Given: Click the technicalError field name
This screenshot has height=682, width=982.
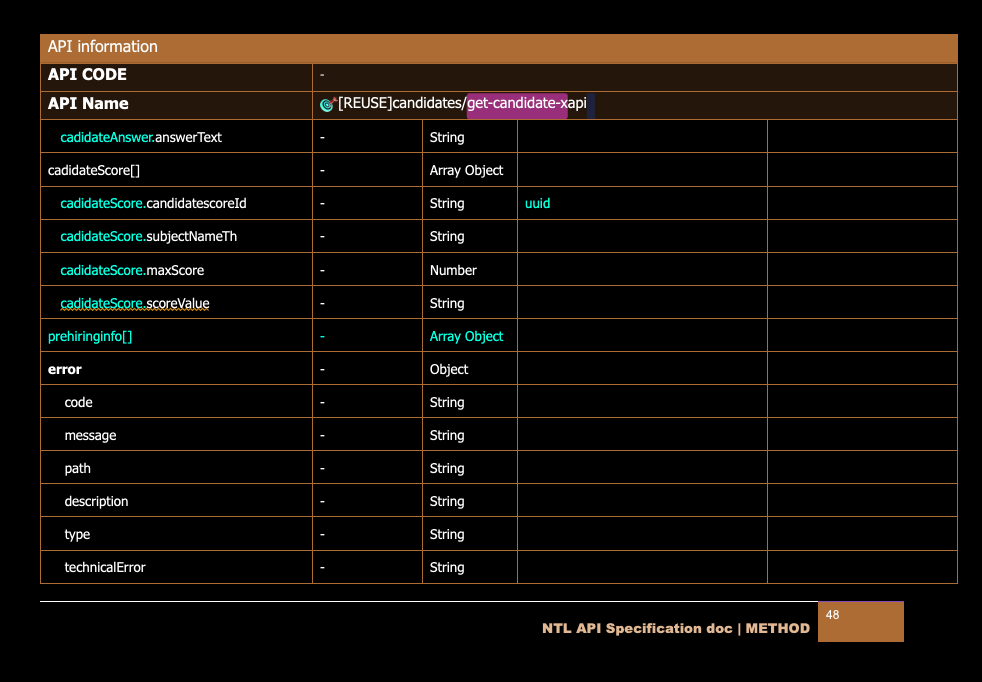Looking at the screenshot, I should pos(105,567).
